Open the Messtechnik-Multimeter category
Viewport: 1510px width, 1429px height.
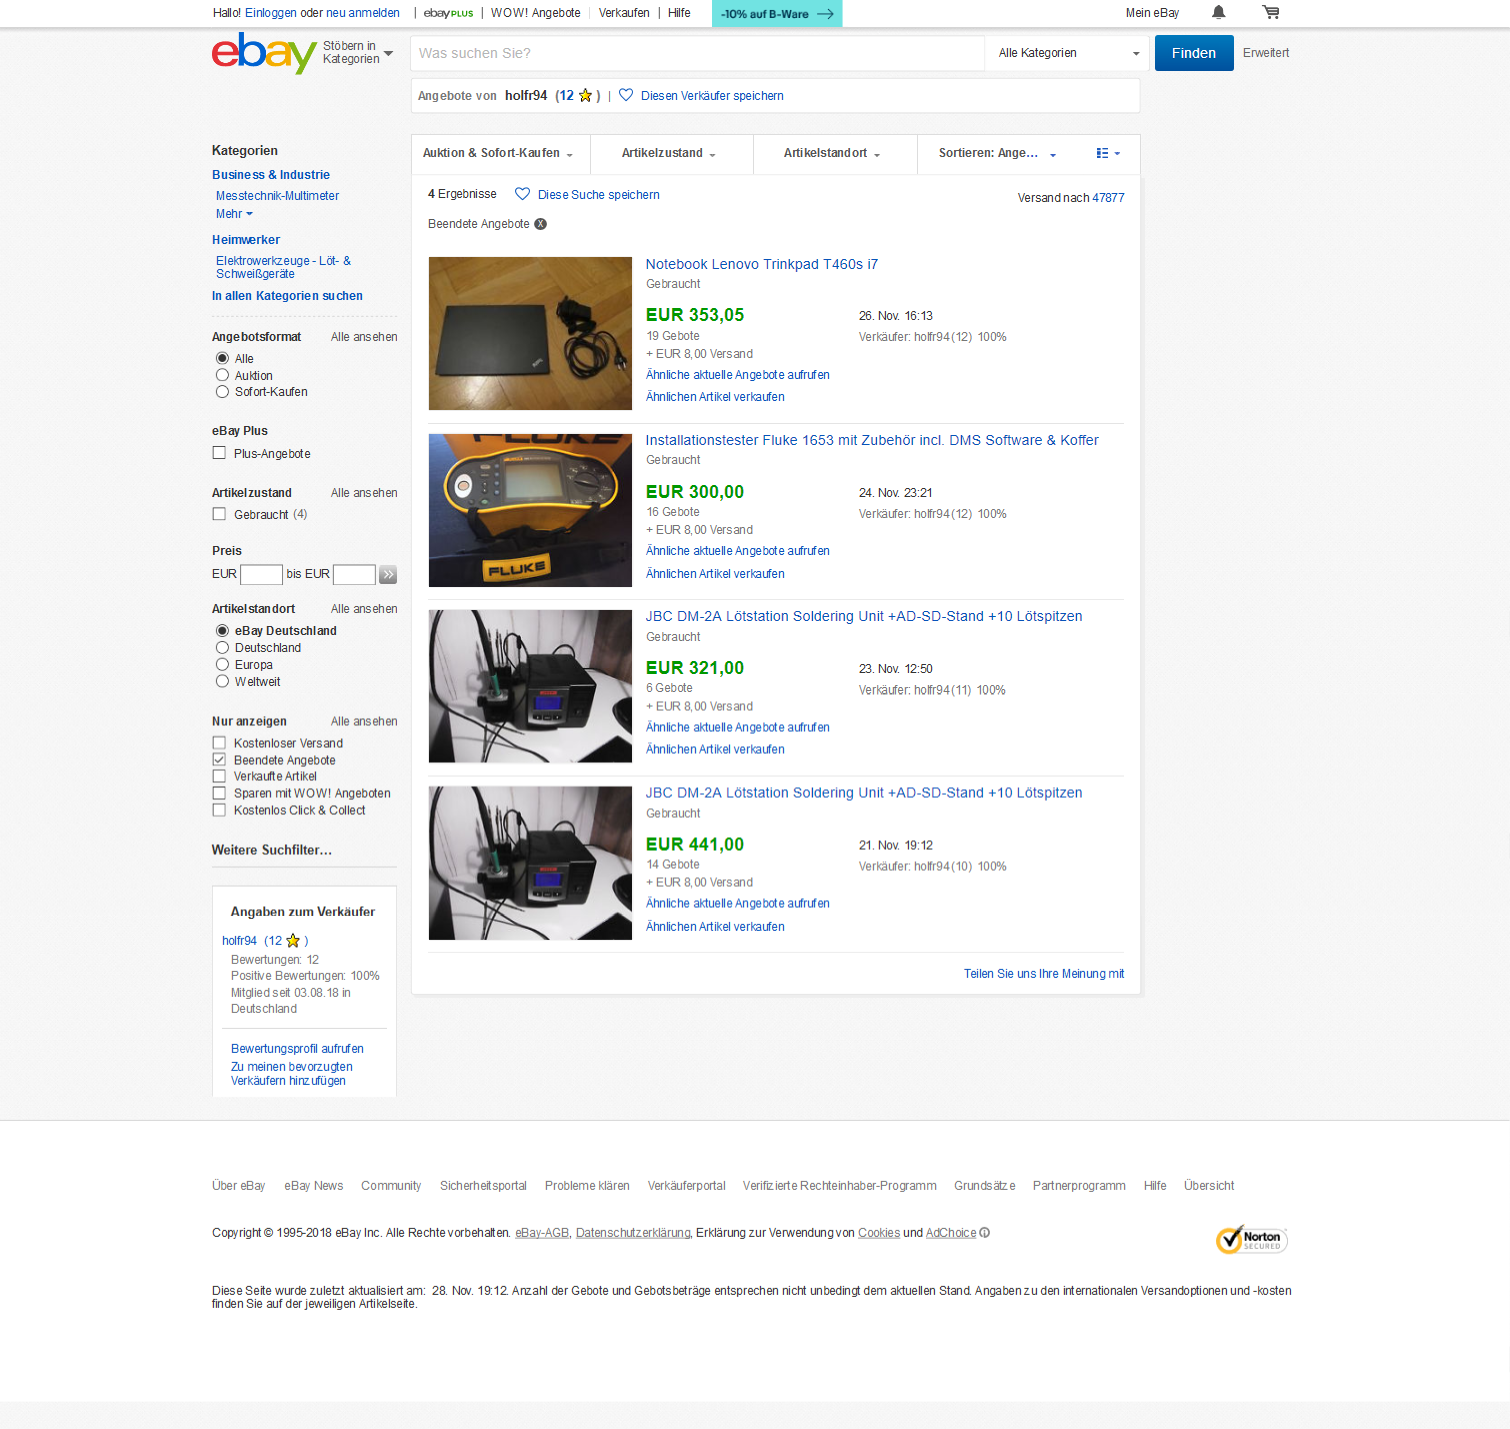click(277, 196)
